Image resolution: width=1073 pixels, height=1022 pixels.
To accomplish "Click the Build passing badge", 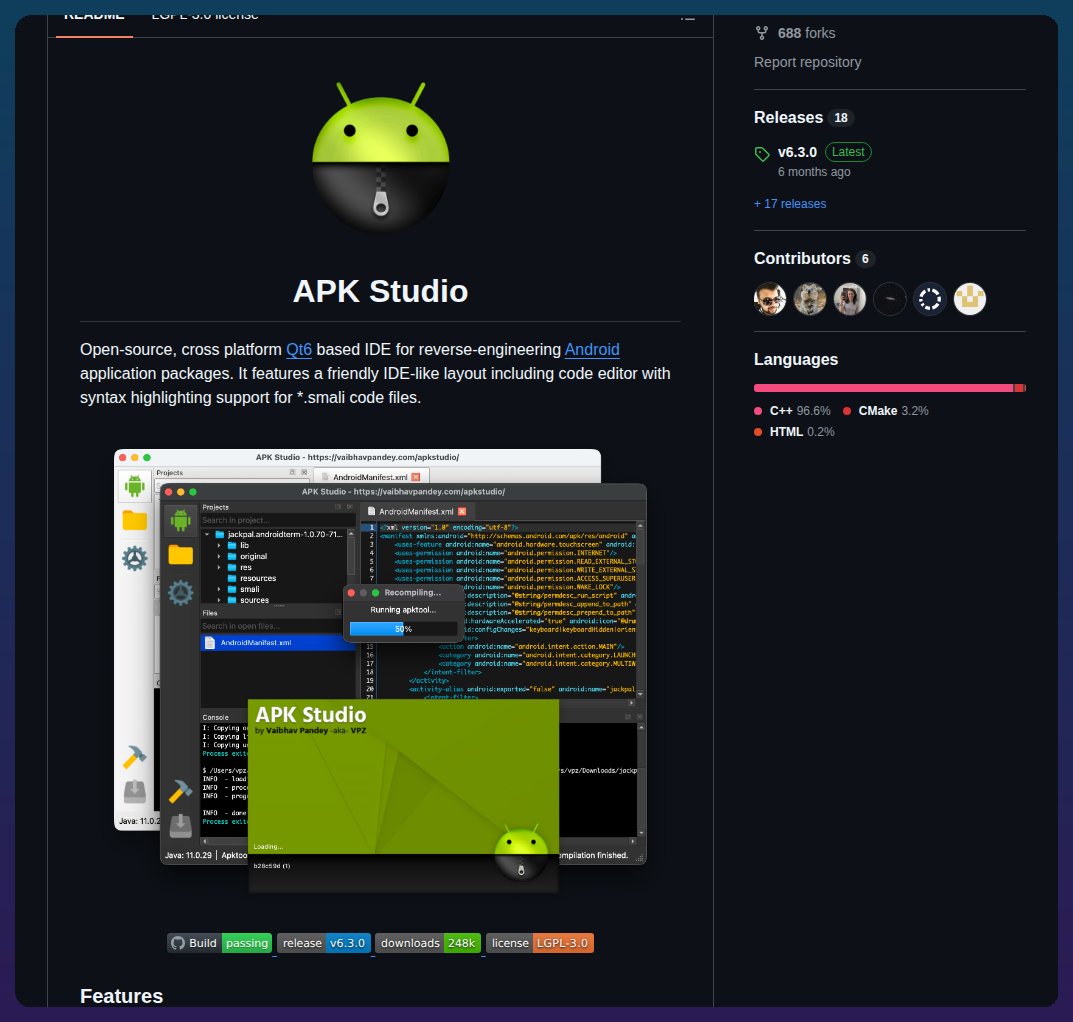I will pos(220,943).
